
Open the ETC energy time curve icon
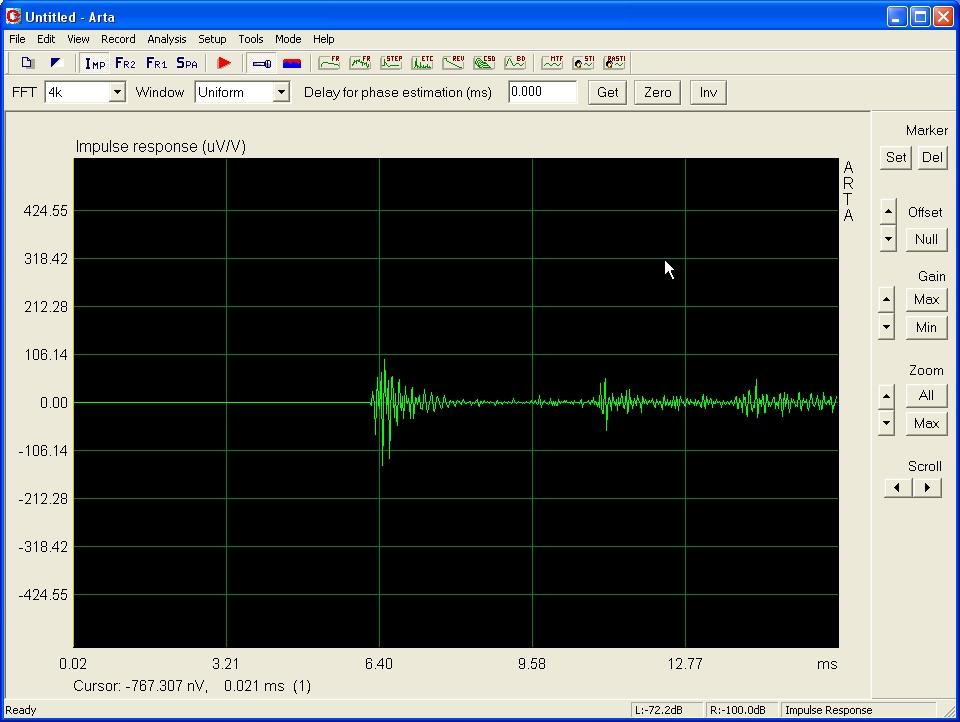click(x=422, y=62)
